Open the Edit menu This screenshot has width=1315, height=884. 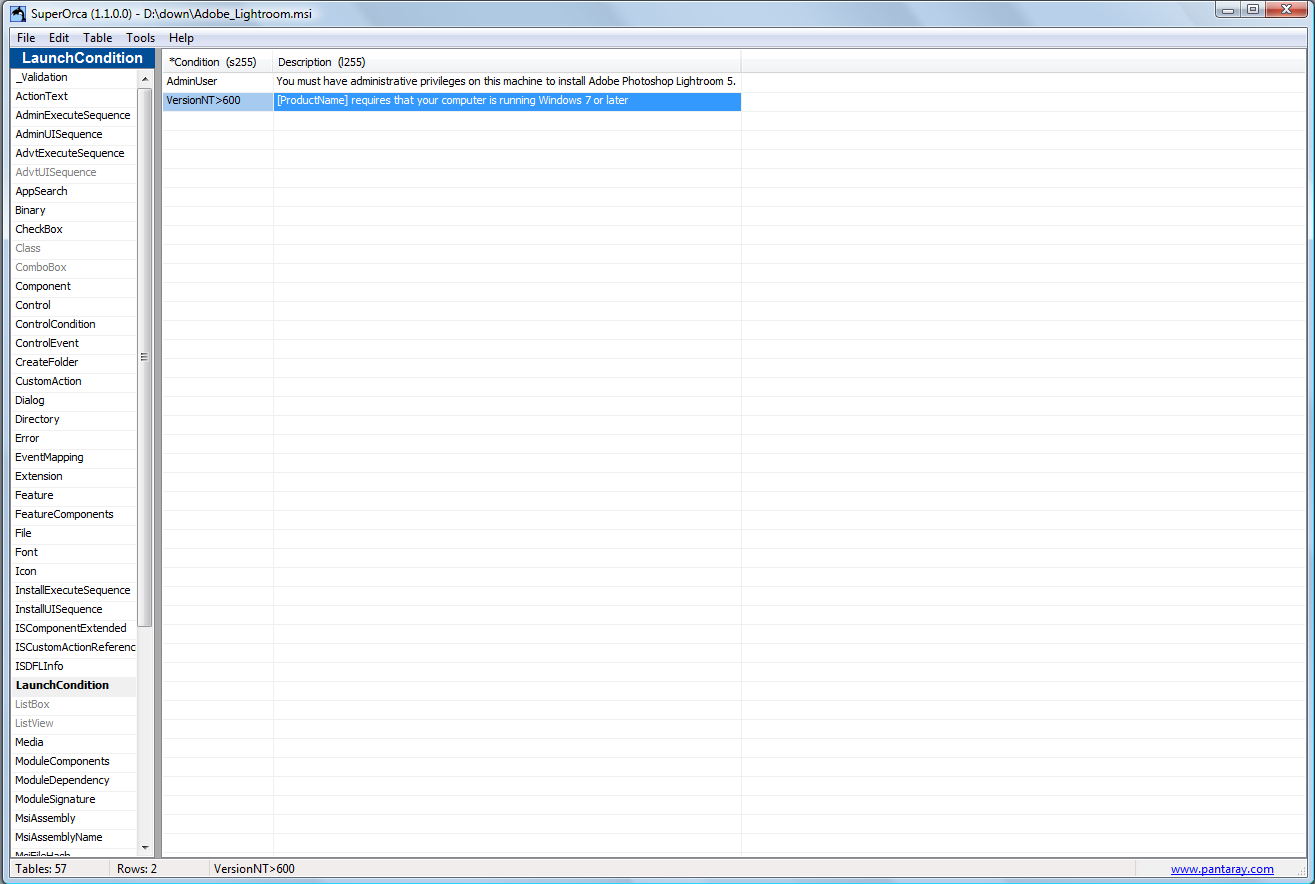pos(59,38)
